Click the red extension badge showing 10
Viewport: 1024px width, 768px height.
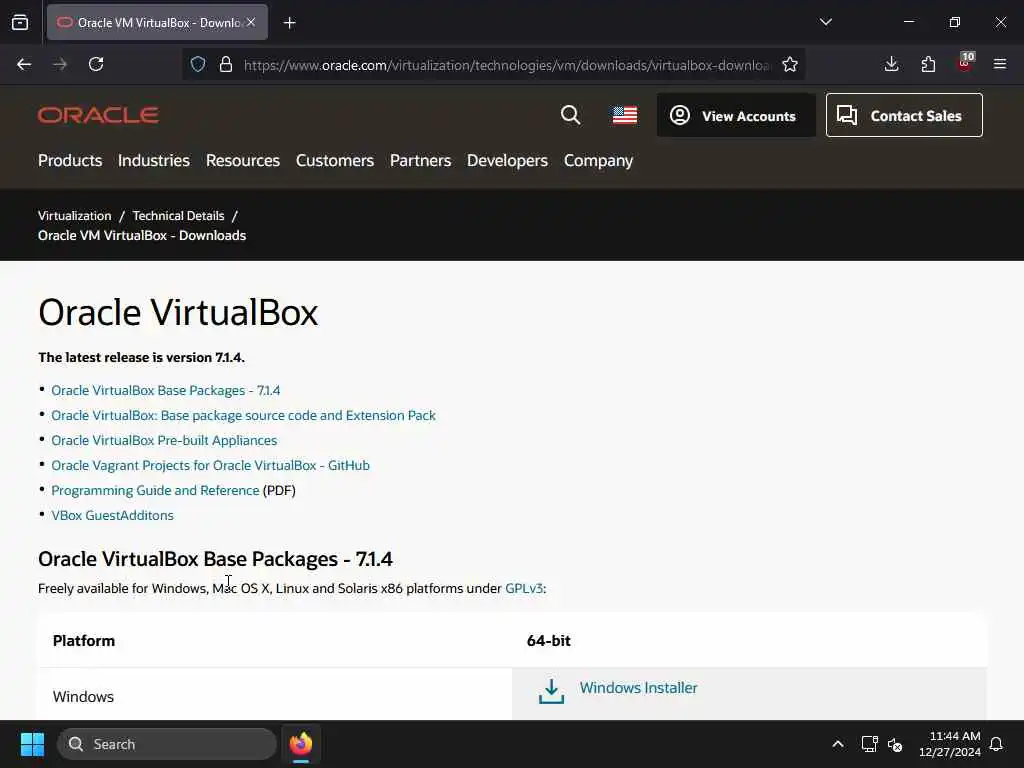click(x=965, y=62)
